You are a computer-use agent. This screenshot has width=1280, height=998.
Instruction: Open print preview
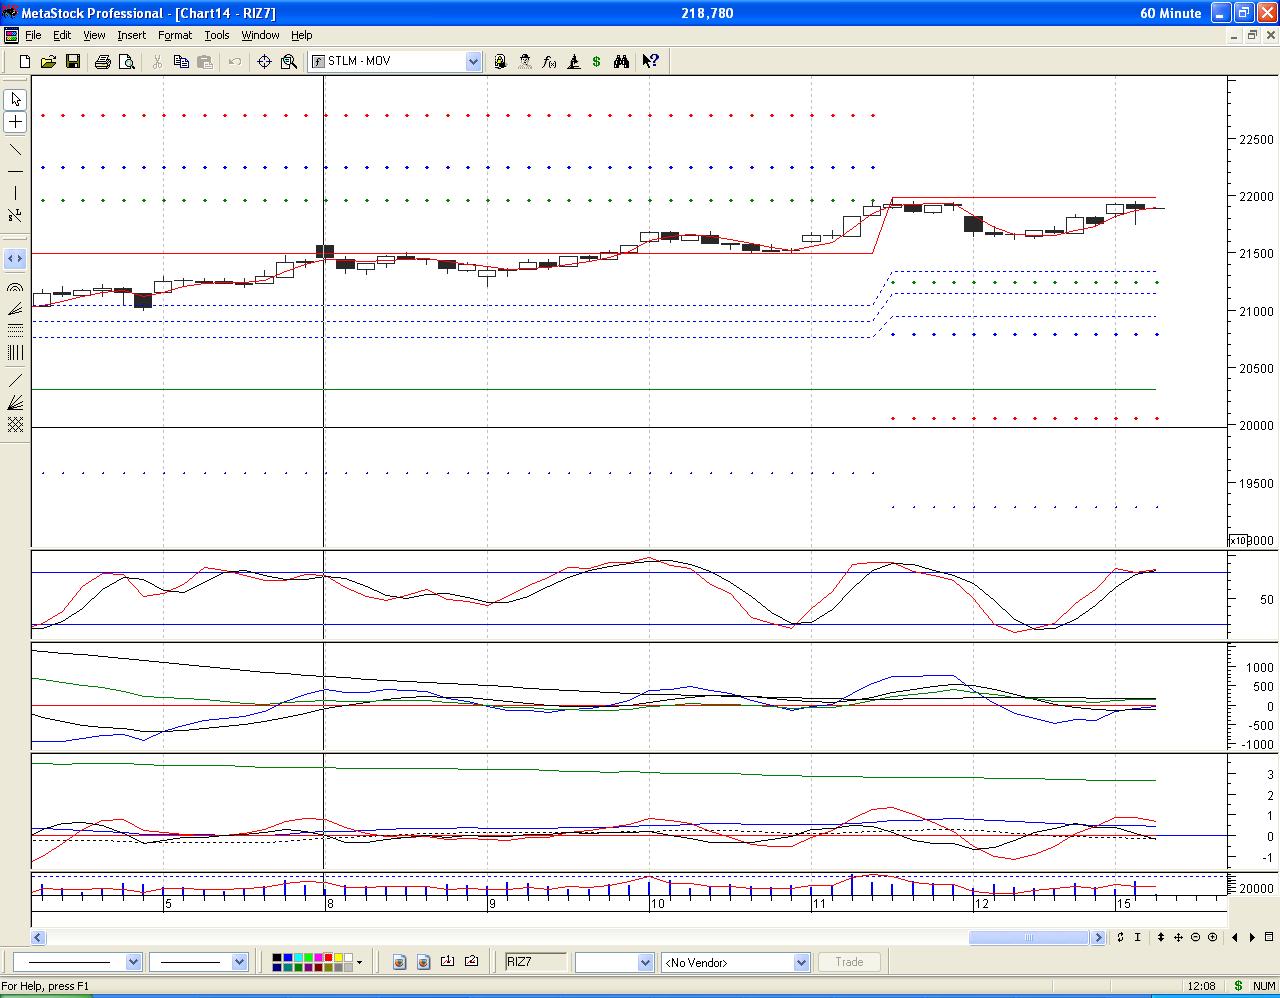coord(126,61)
